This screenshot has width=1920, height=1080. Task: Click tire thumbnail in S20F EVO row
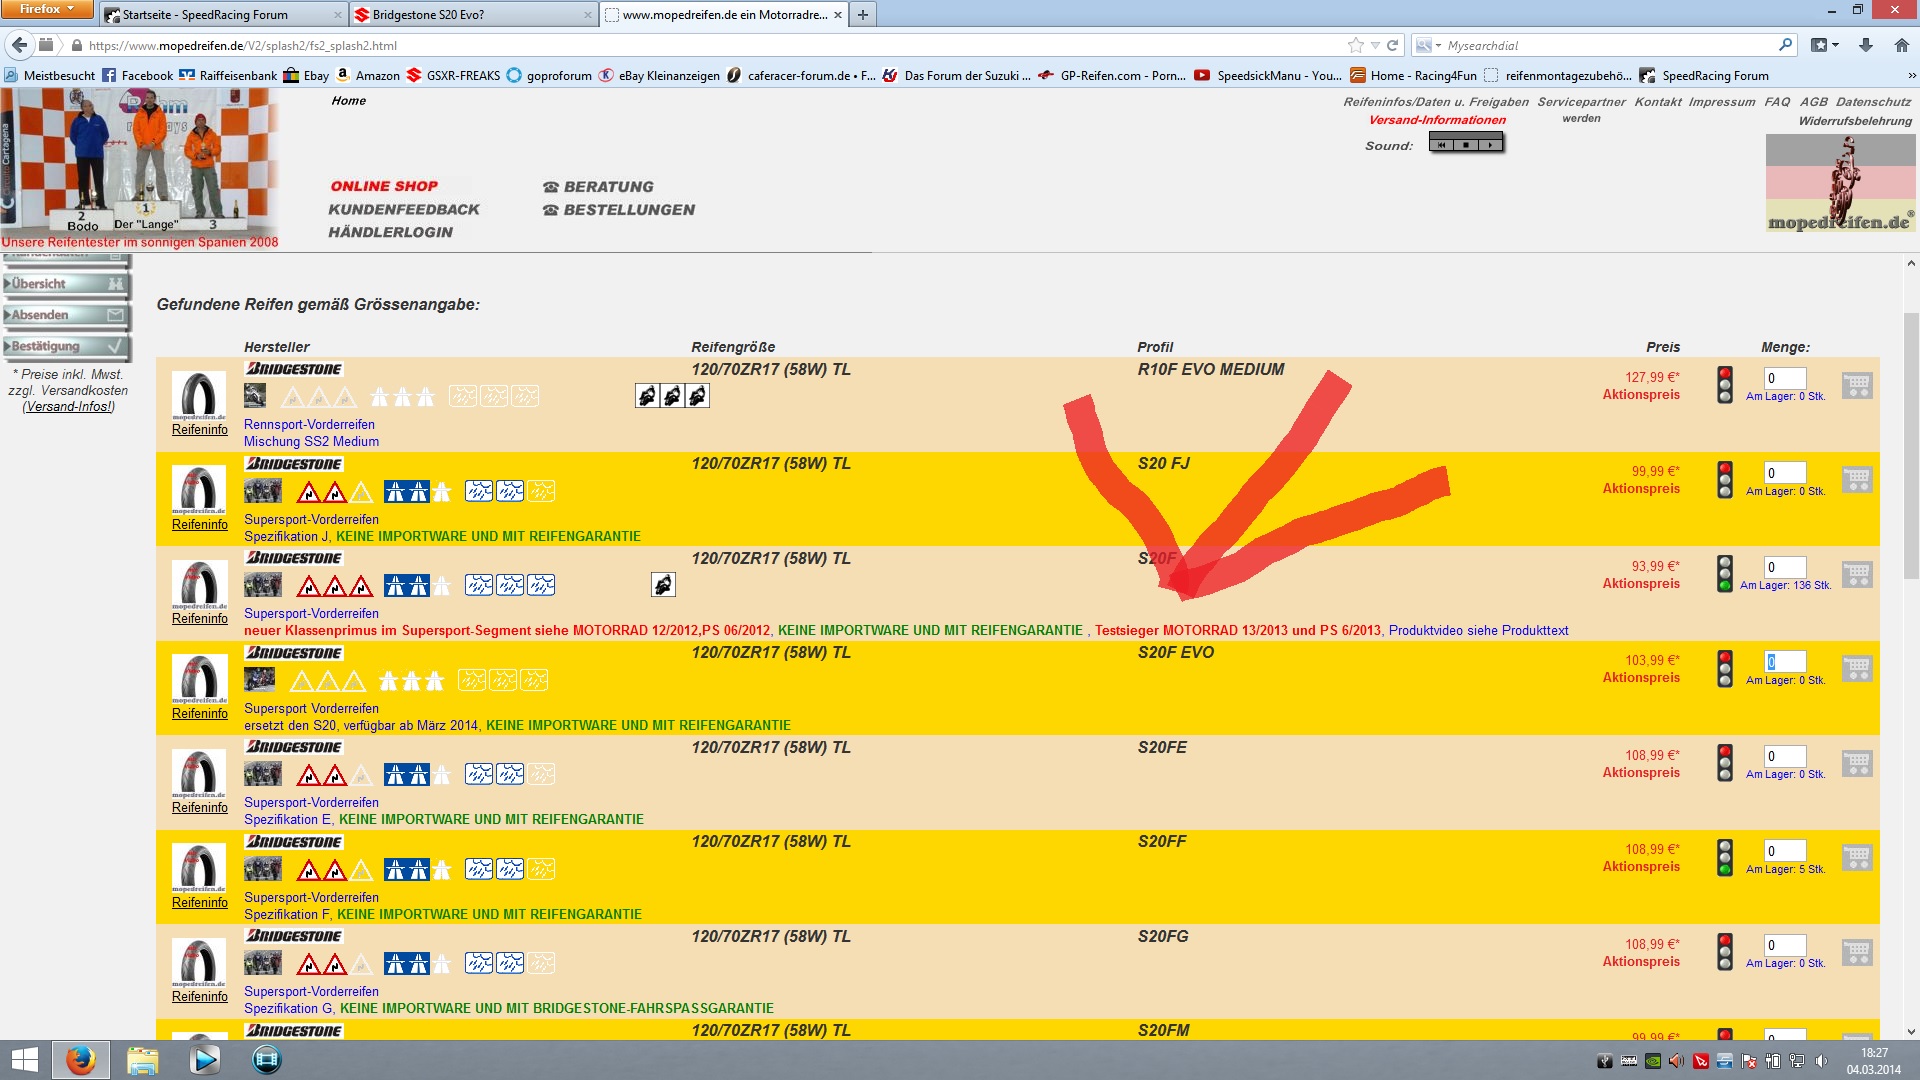coord(199,680)
